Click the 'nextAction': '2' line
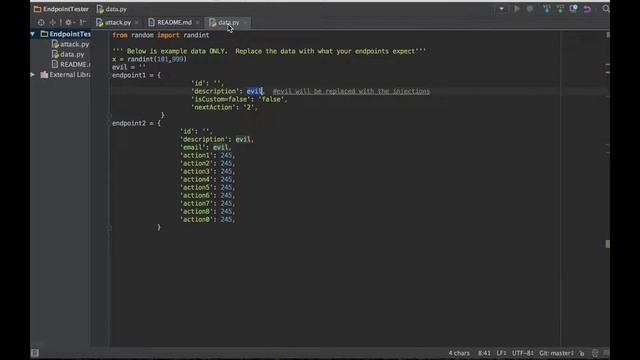This screenshot has height=360, width=640. [x=224, y=107]
